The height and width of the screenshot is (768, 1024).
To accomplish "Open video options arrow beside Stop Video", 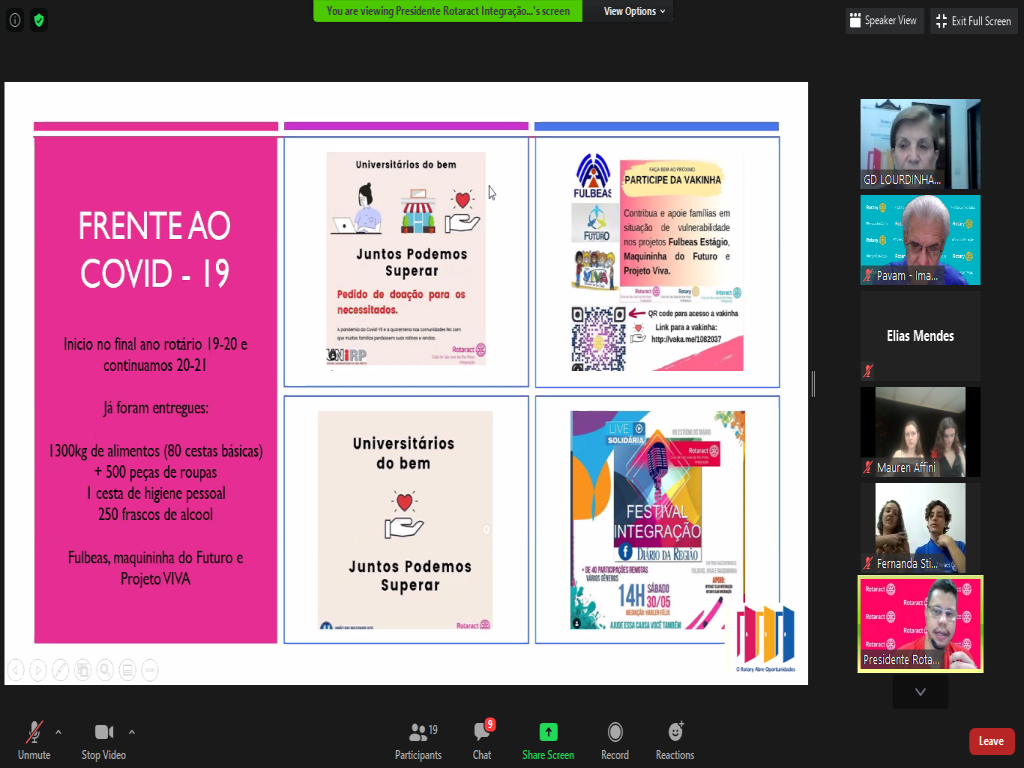I will pos(132,731).
